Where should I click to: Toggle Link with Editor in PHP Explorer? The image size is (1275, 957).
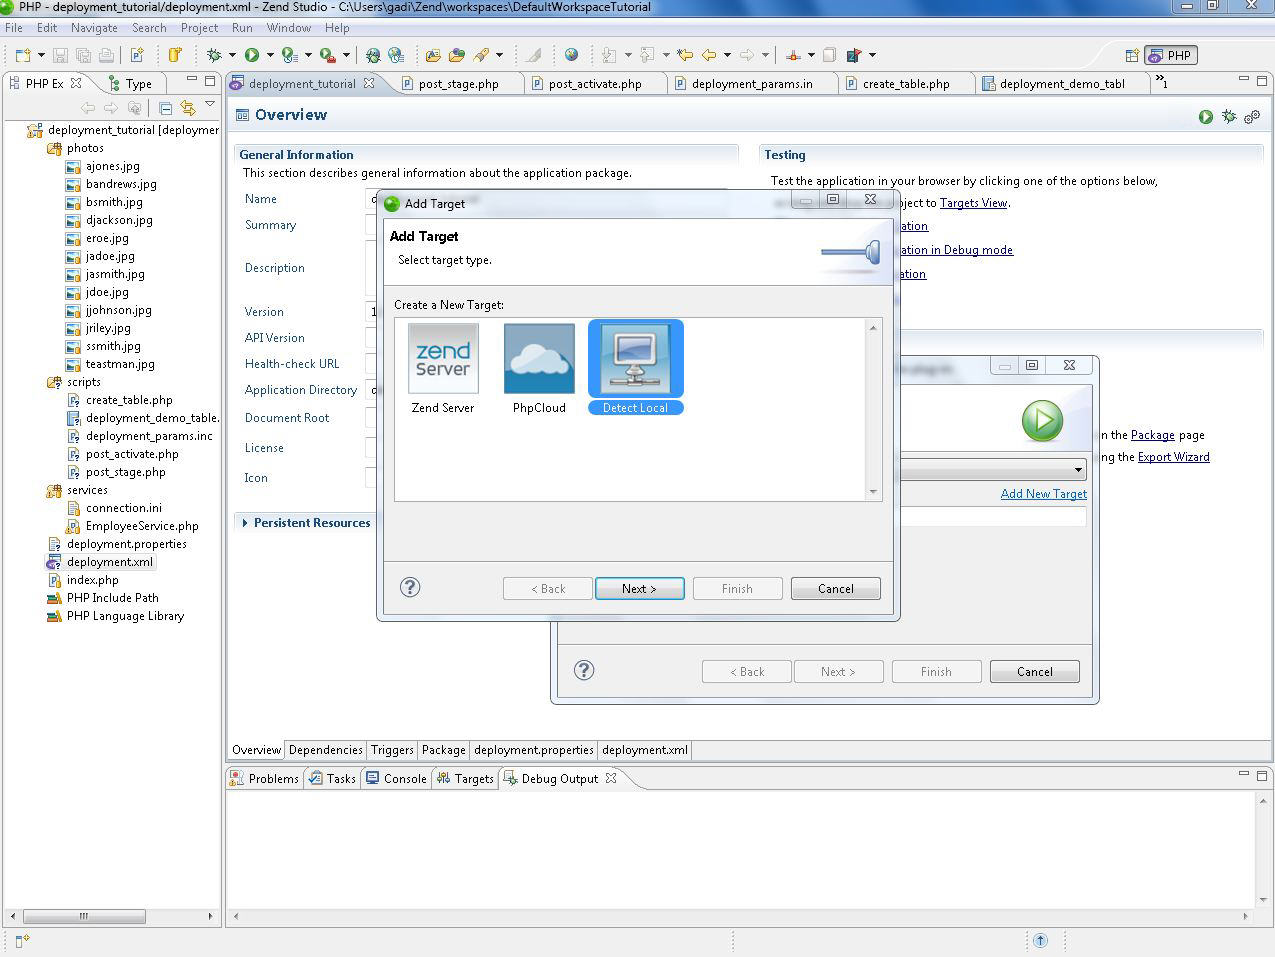(x=187, y=108)
